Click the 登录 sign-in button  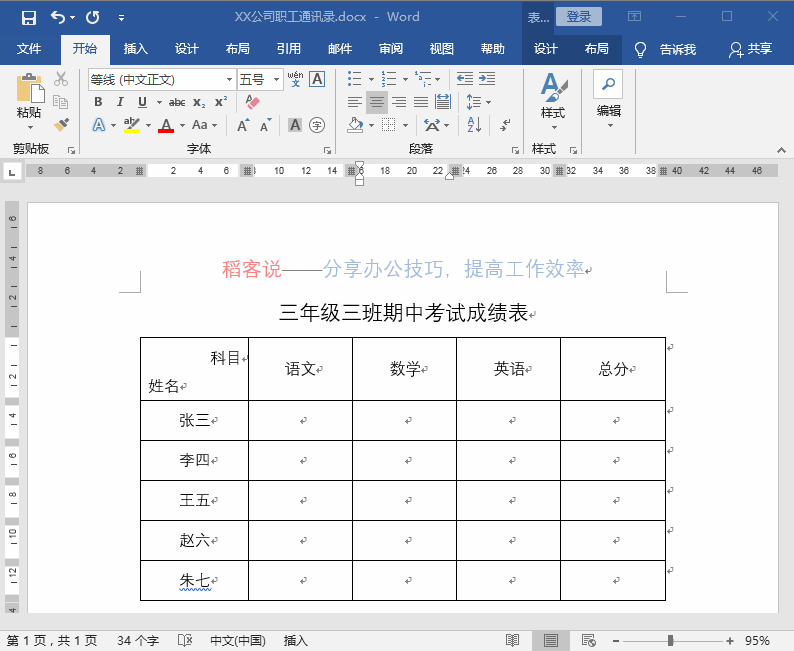click(579, 17)
